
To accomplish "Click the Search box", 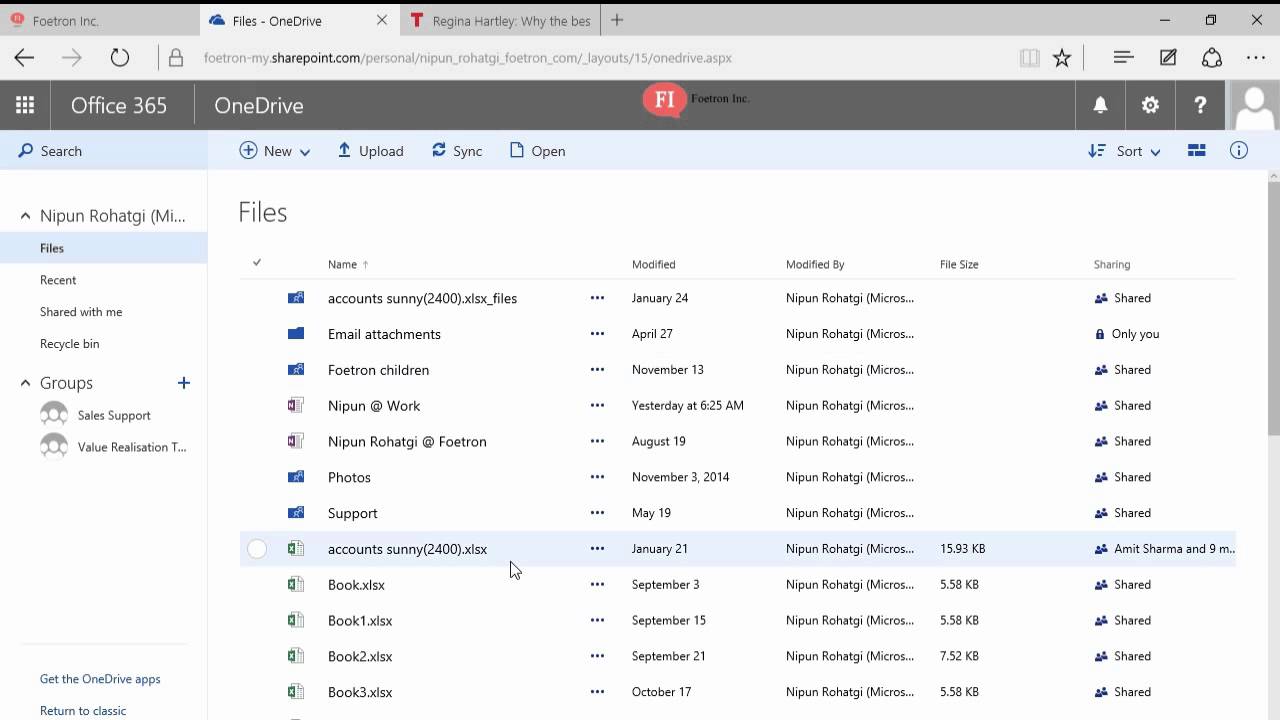I will point(103,151).
